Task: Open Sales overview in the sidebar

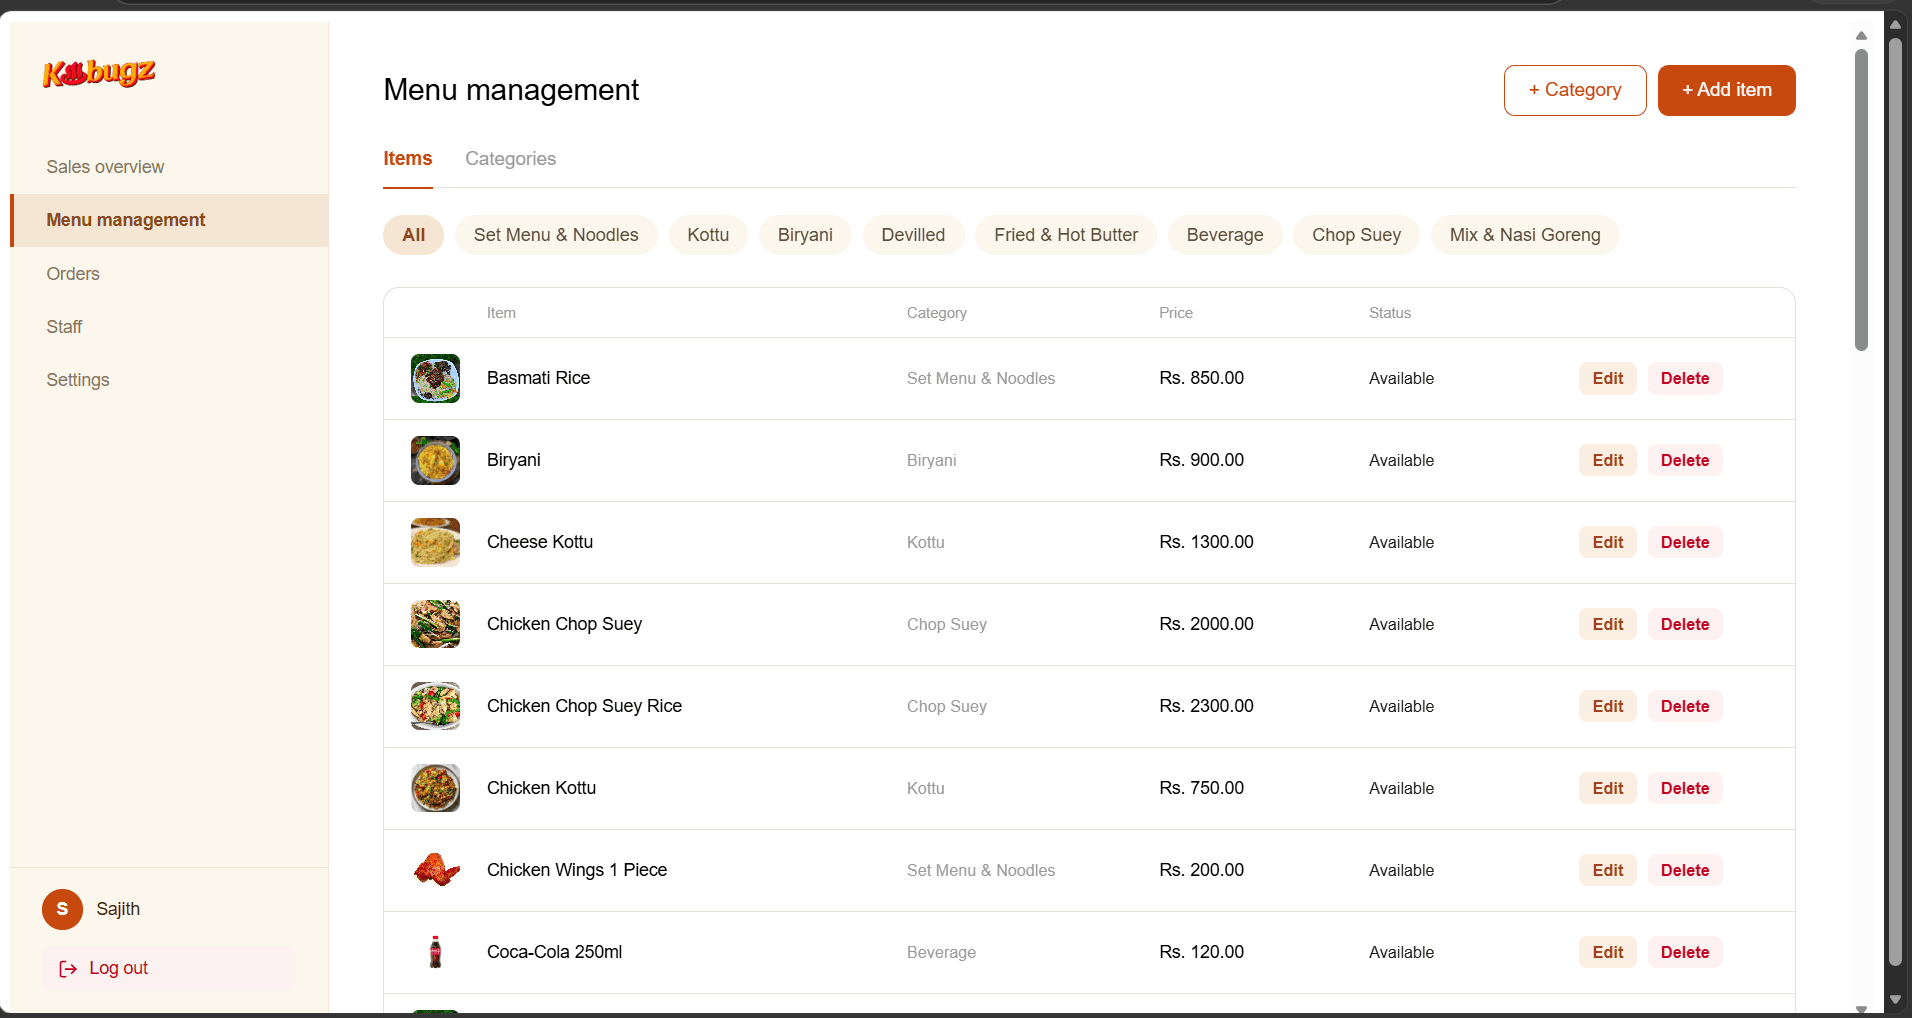Action: pyautogui.click(x=105, y=167)
